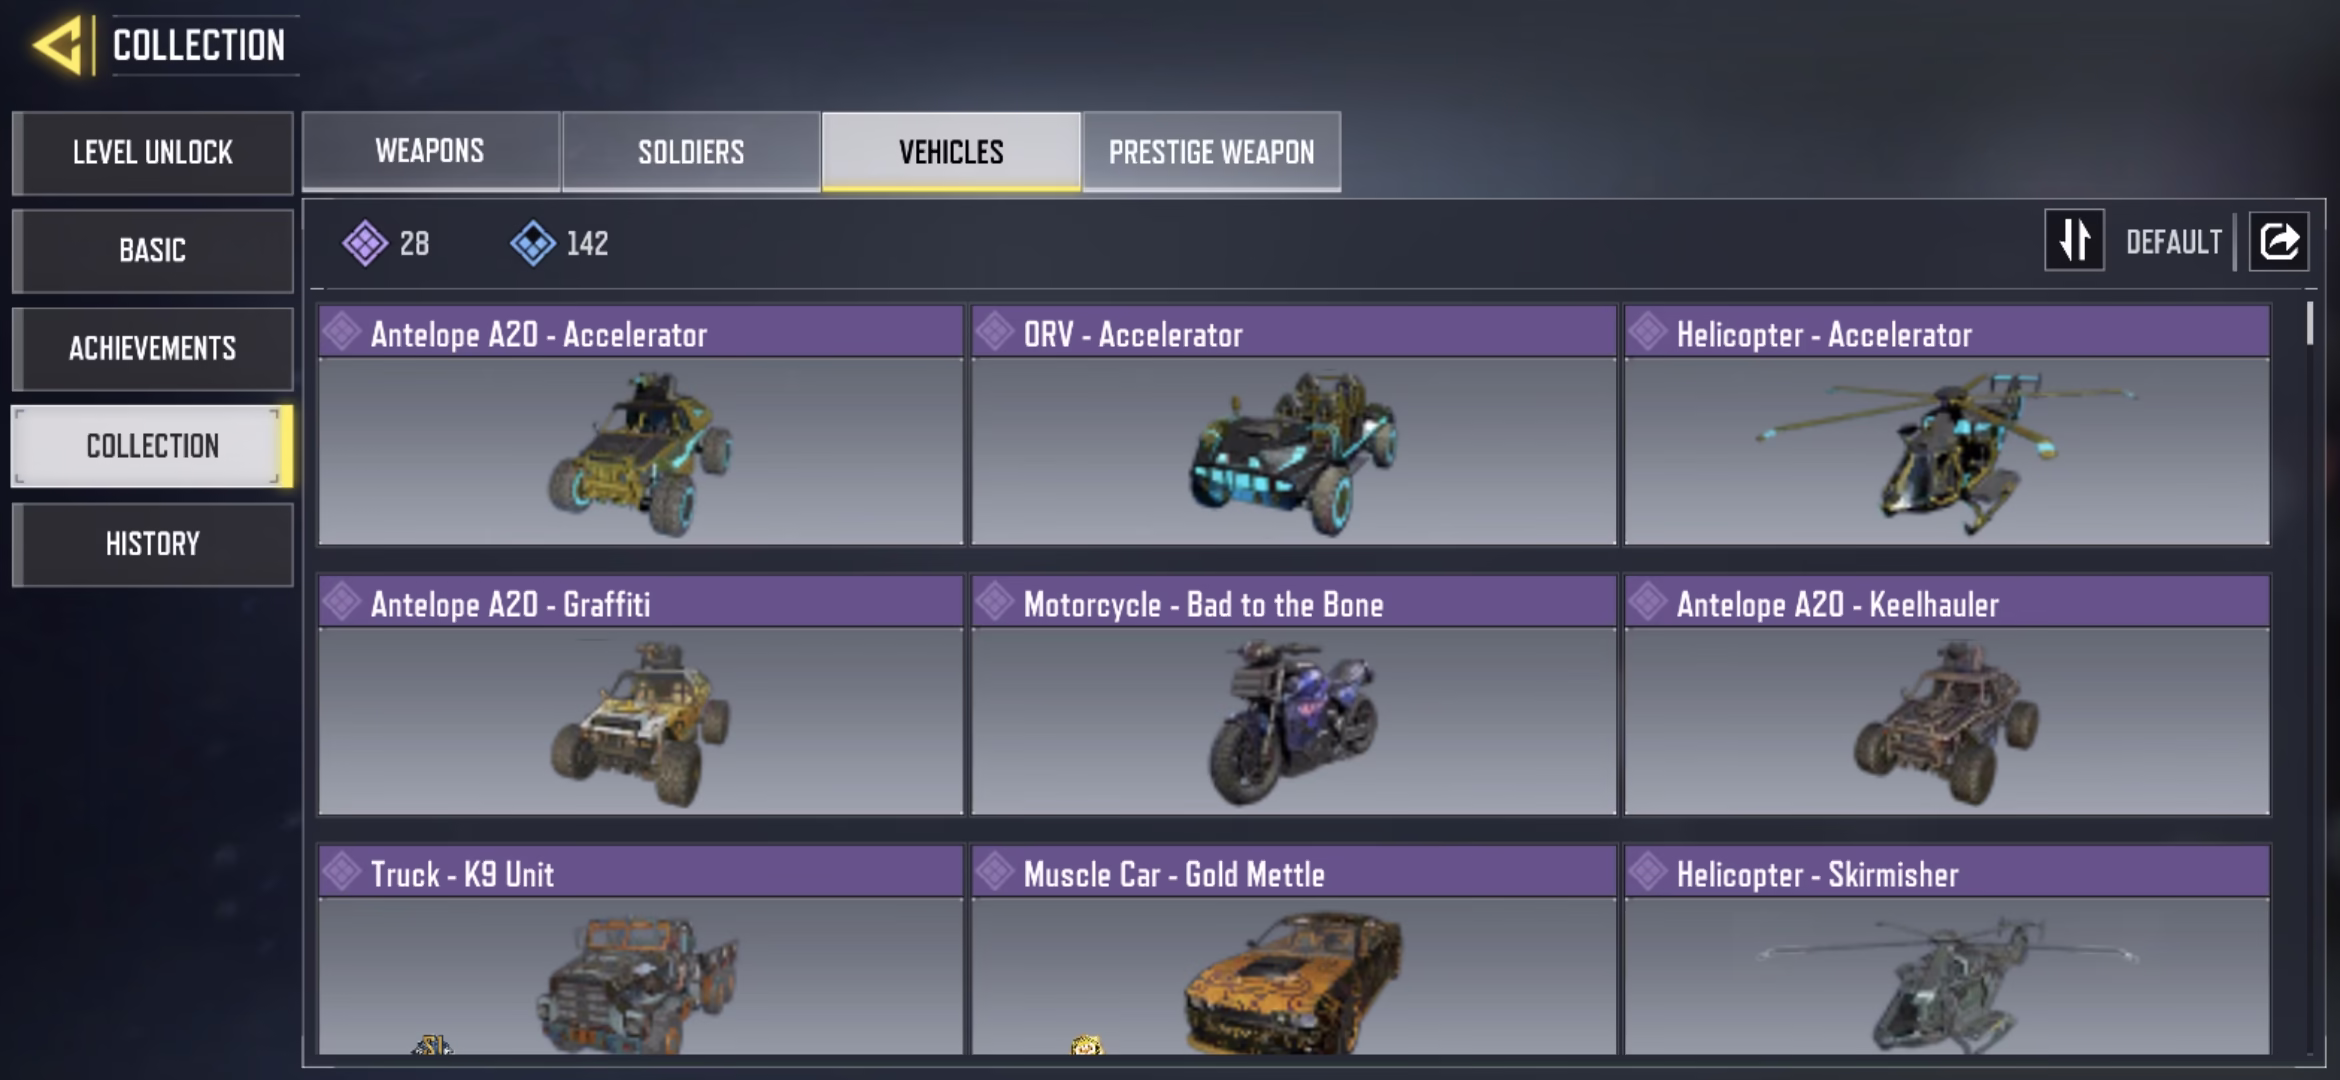This screenshot has height=1080, width=2340.
Task: Click the yellow back arrow icon
Action: click(58, 45)
